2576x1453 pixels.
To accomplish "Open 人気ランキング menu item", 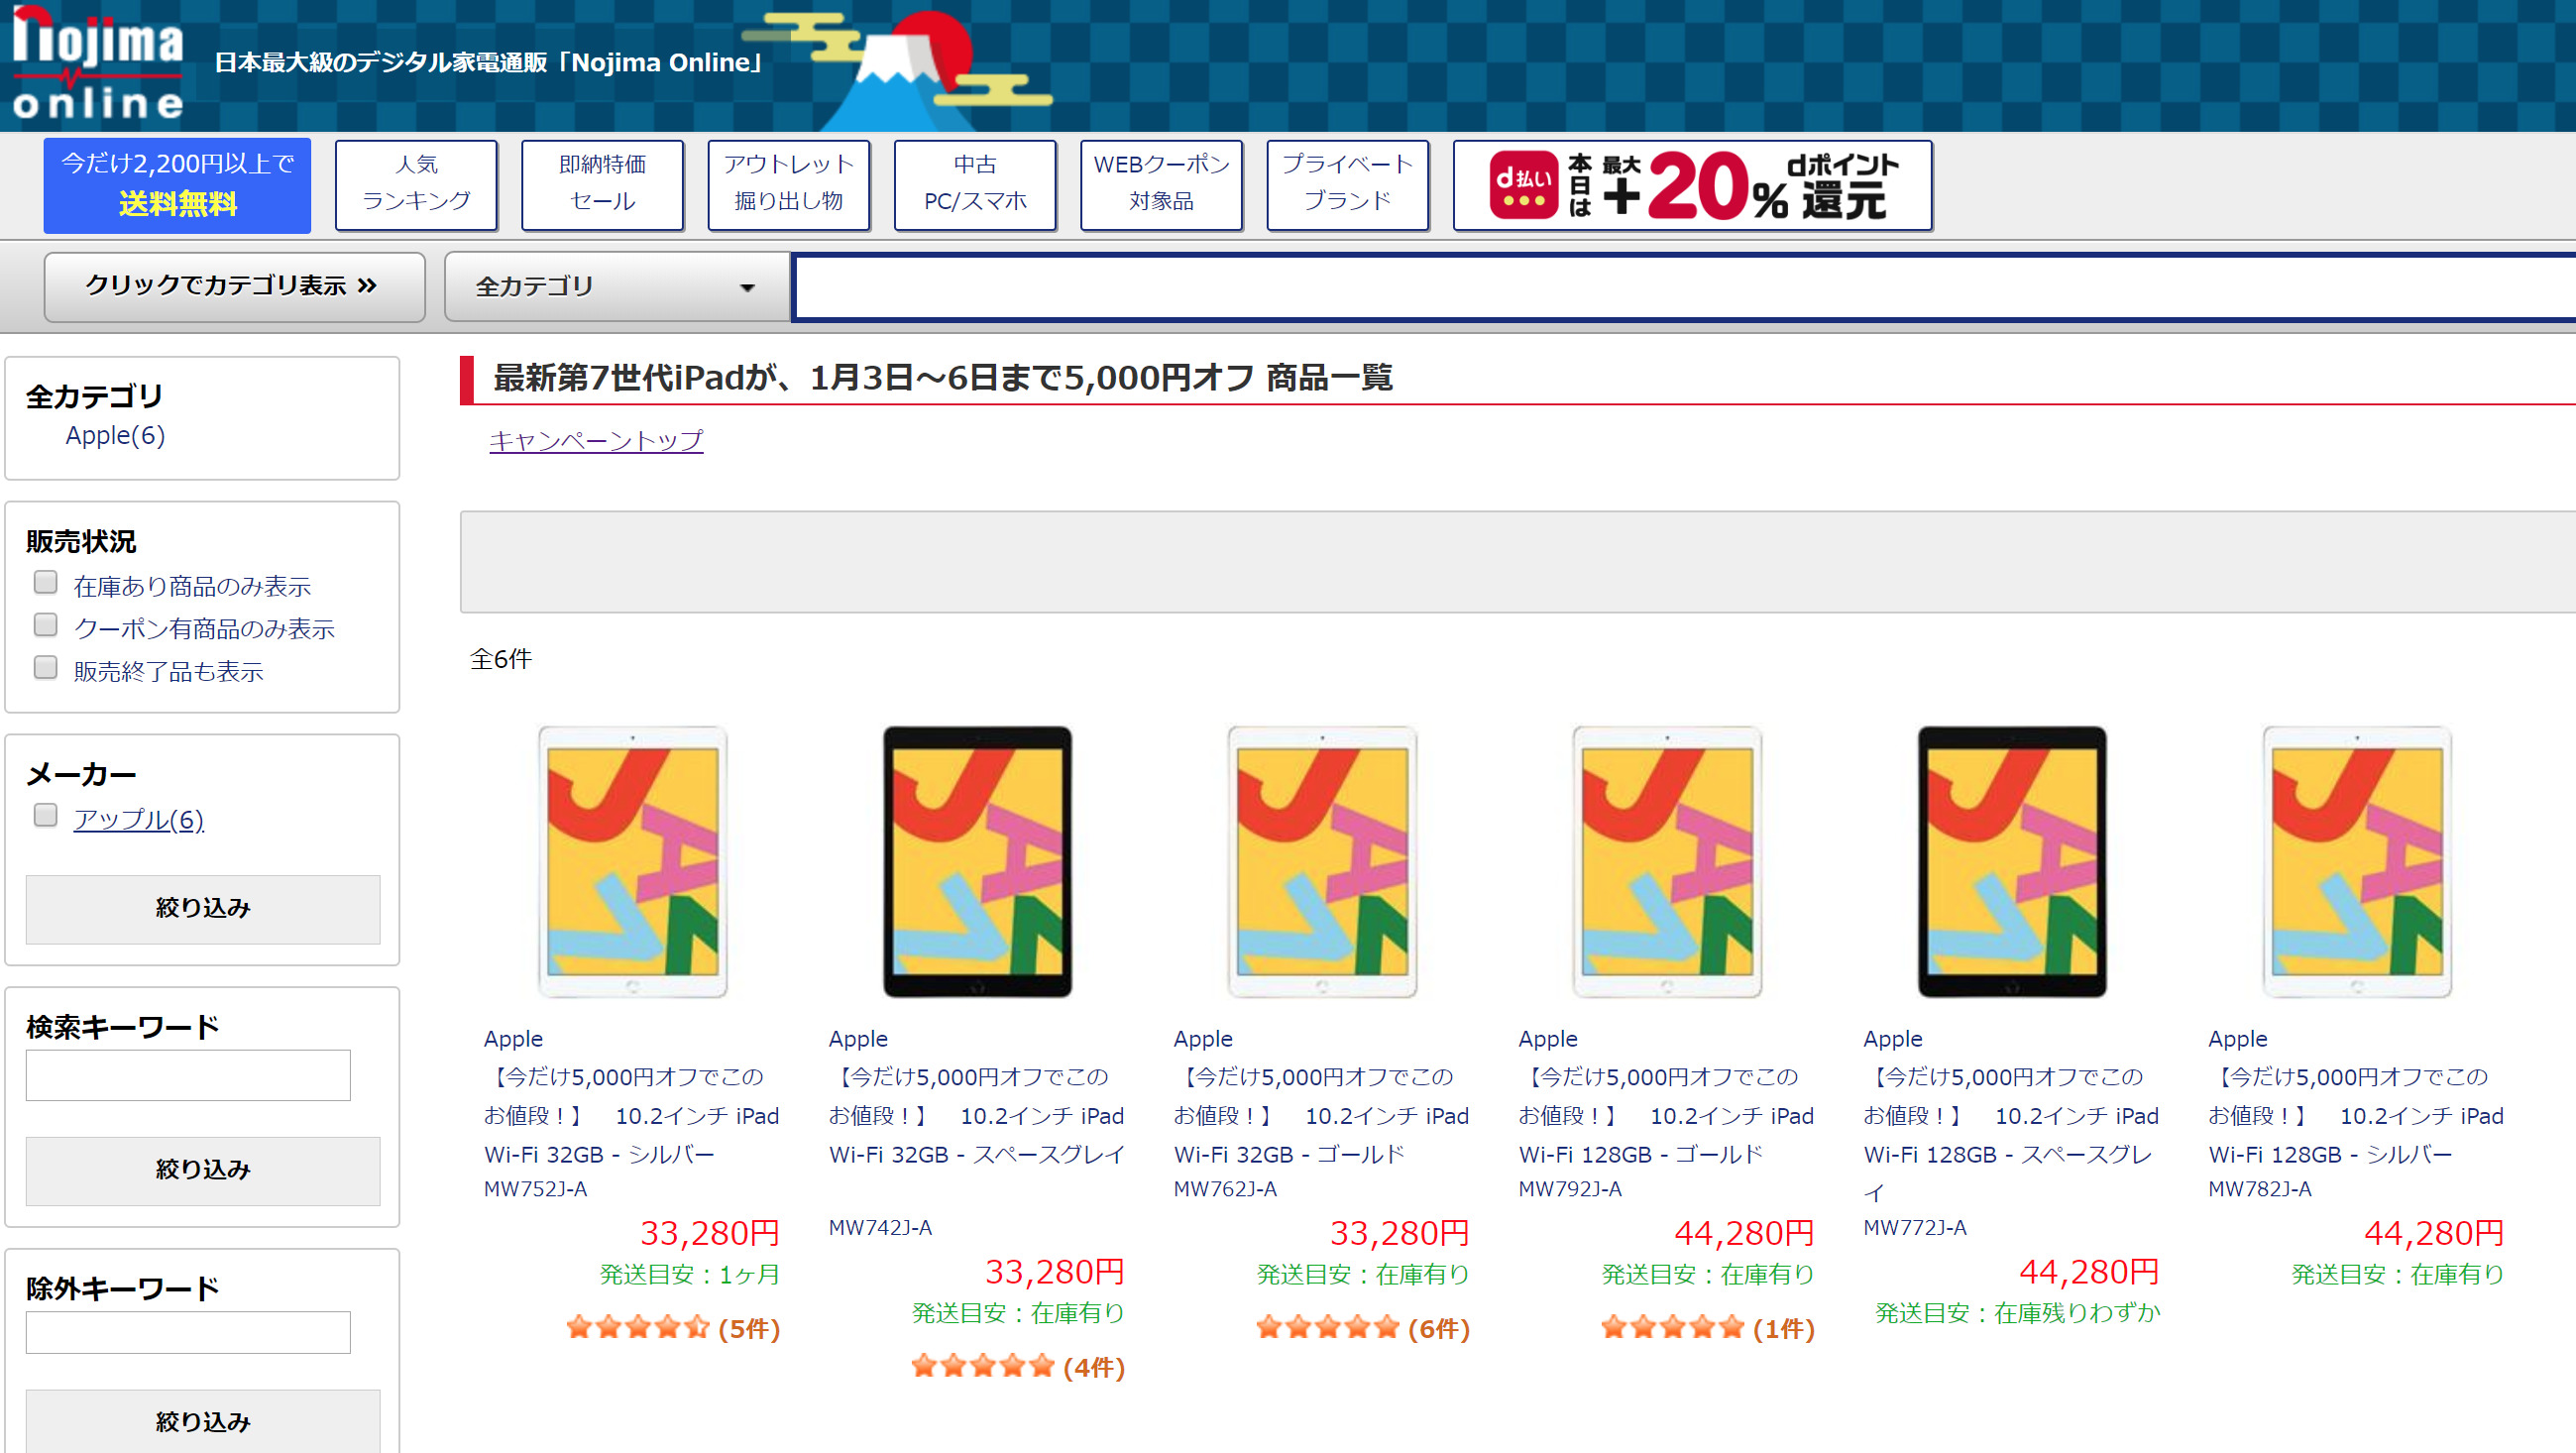I will coord(416,184).
